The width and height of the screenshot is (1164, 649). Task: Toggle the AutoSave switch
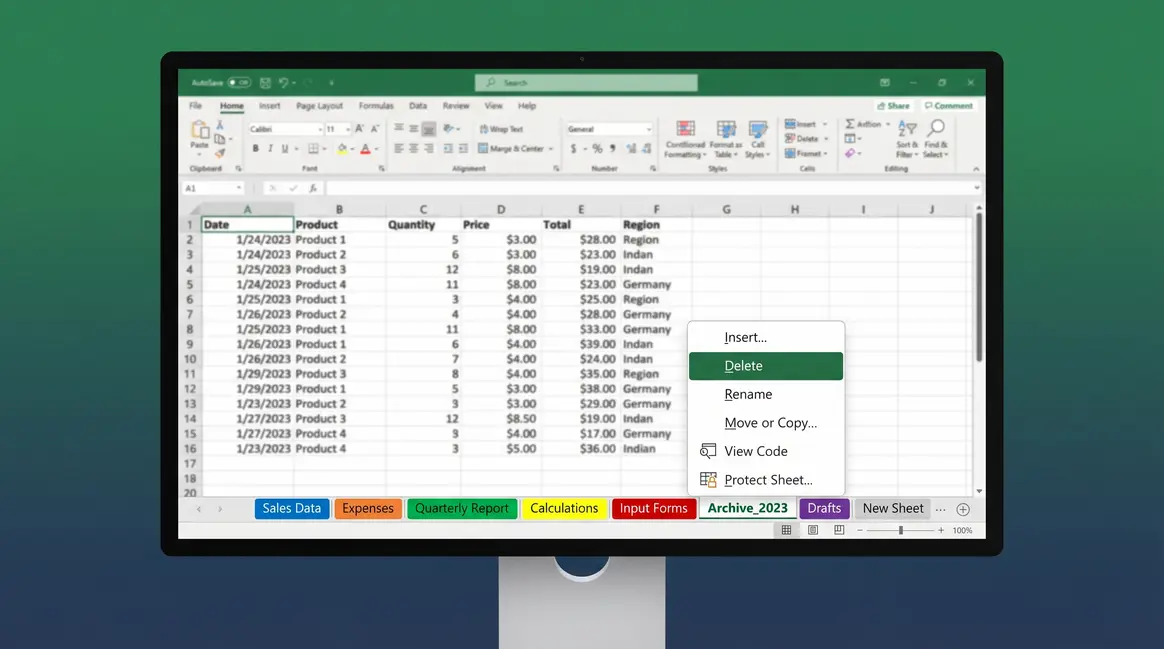(239, 82)
